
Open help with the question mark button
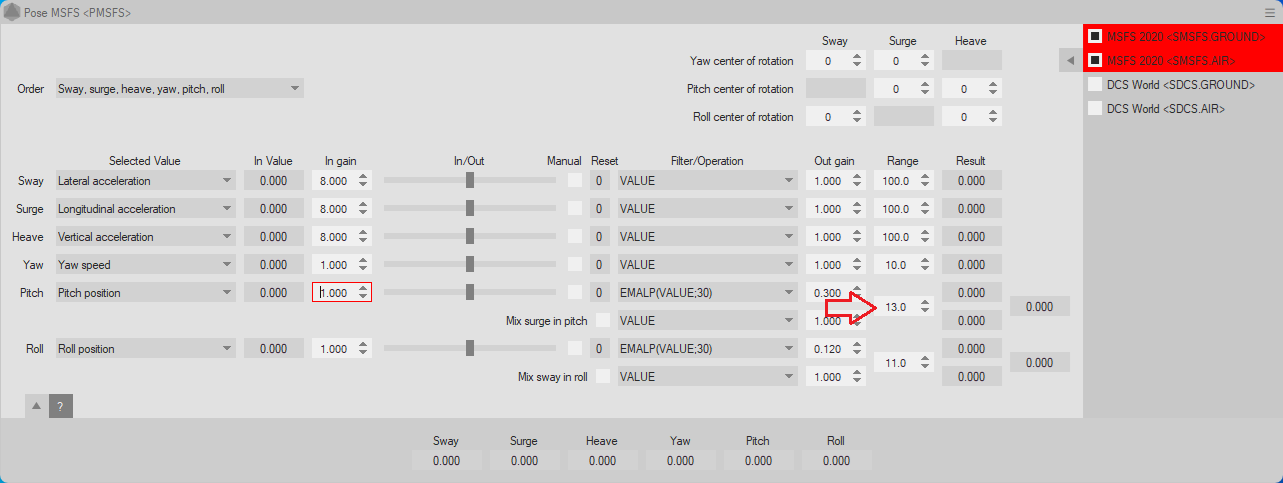(x=60, y=406)
